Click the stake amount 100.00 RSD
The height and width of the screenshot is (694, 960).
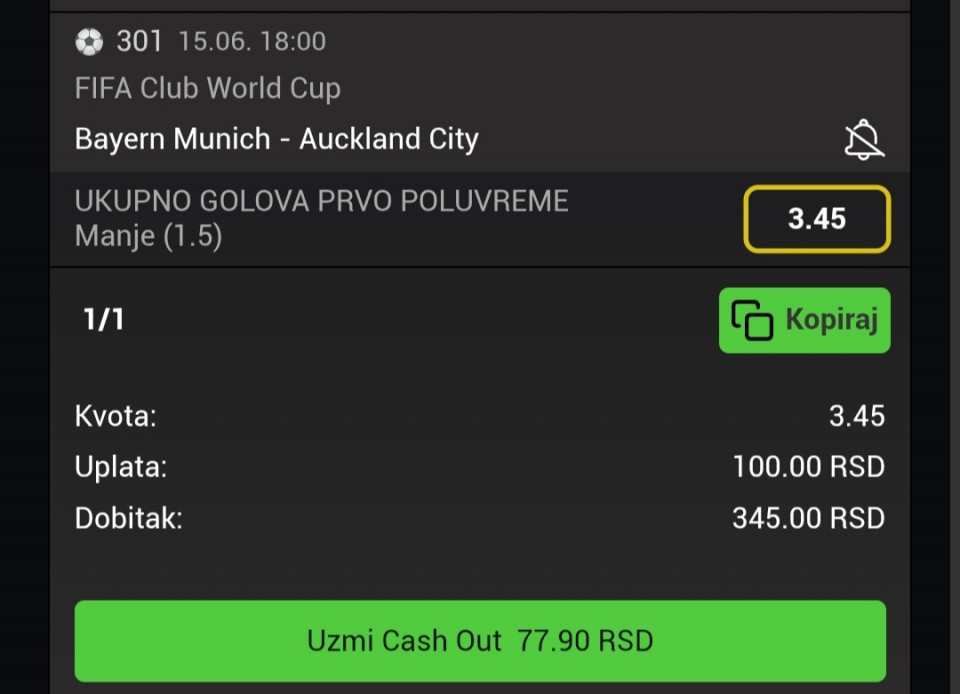(809, 467)
